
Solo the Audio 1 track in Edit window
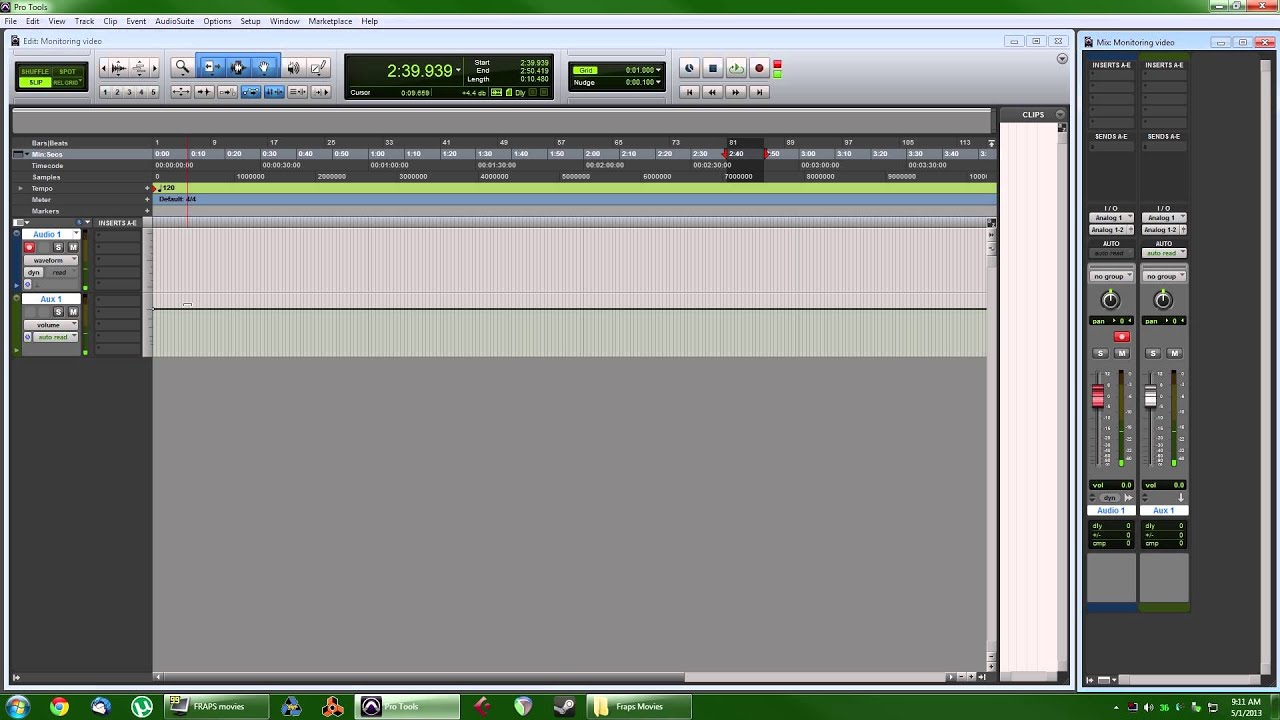[58, 247]
